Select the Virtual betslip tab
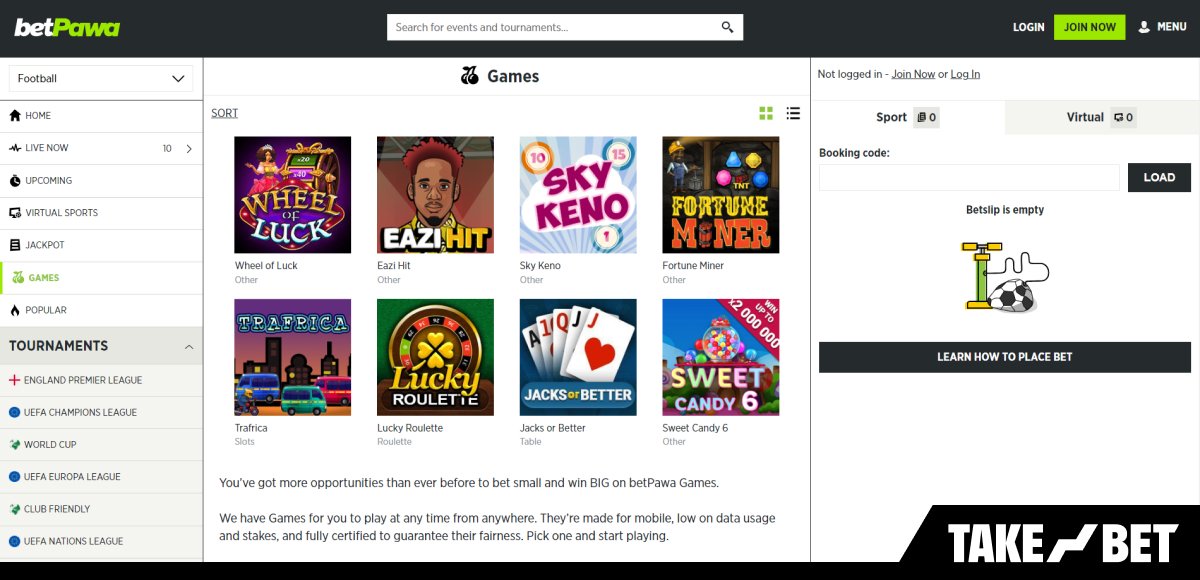 [x=1102, y=118]
